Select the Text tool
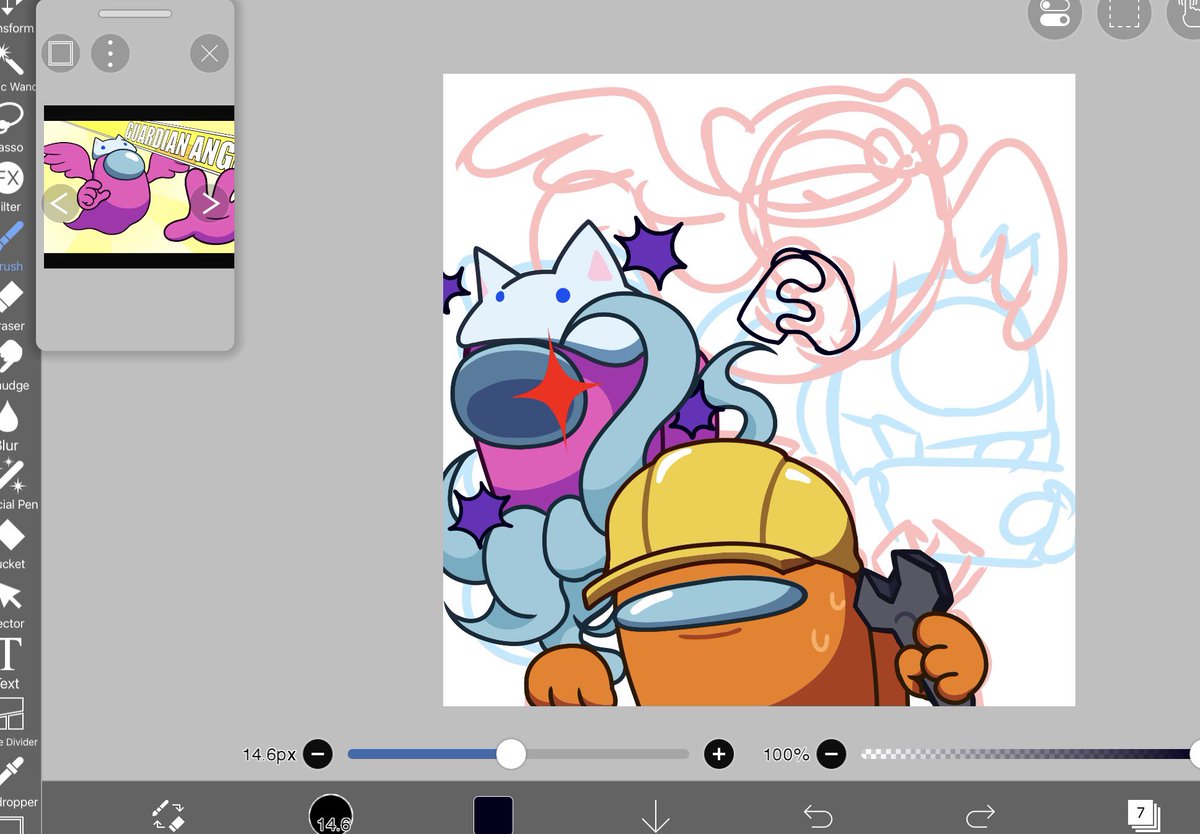The height and width of the screenshot is (834, 1200). 10,663
